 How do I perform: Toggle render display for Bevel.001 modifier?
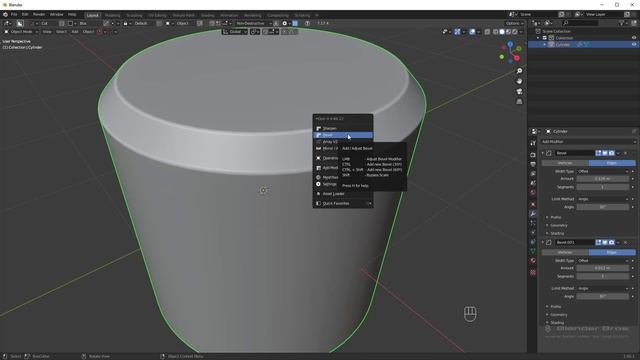611,242
